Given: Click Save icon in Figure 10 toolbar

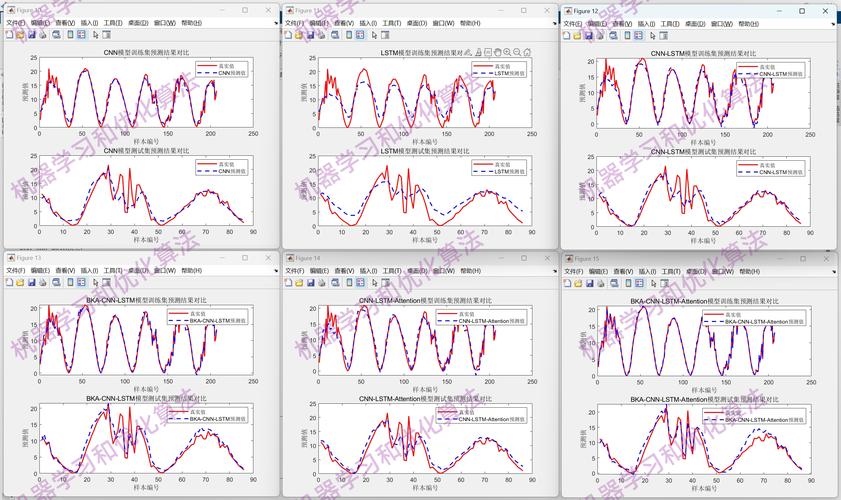Looking at the screenshot, I should point(31,34).
